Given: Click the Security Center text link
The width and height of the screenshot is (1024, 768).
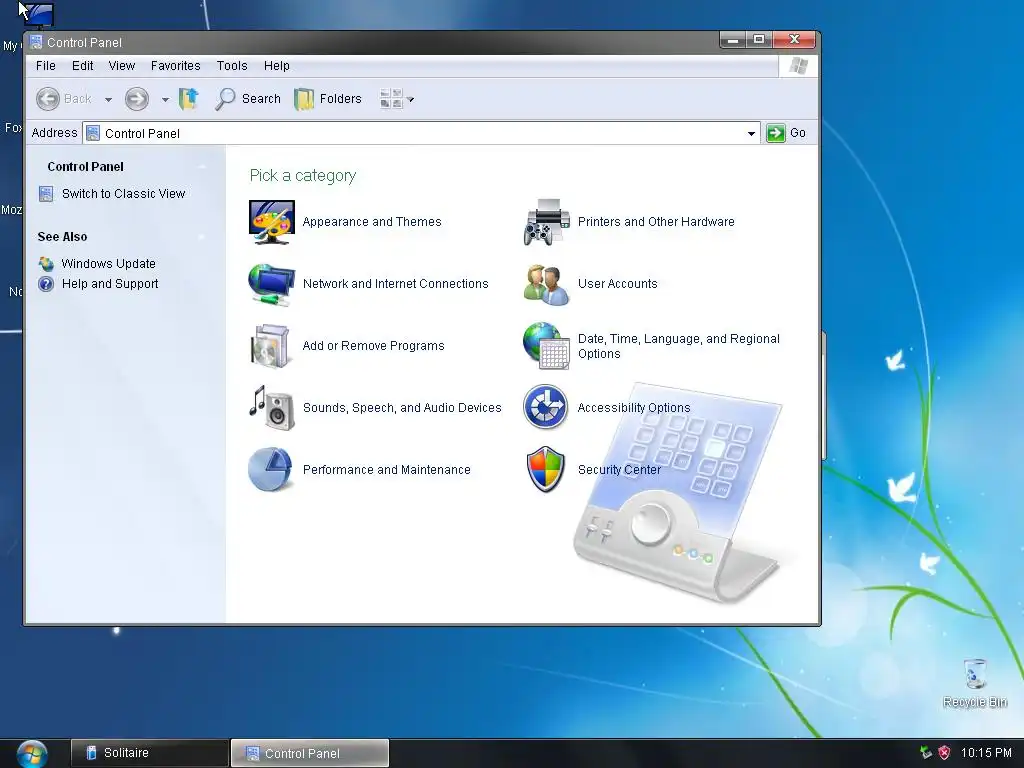Looking at the screenshot, I should point(619,470).
